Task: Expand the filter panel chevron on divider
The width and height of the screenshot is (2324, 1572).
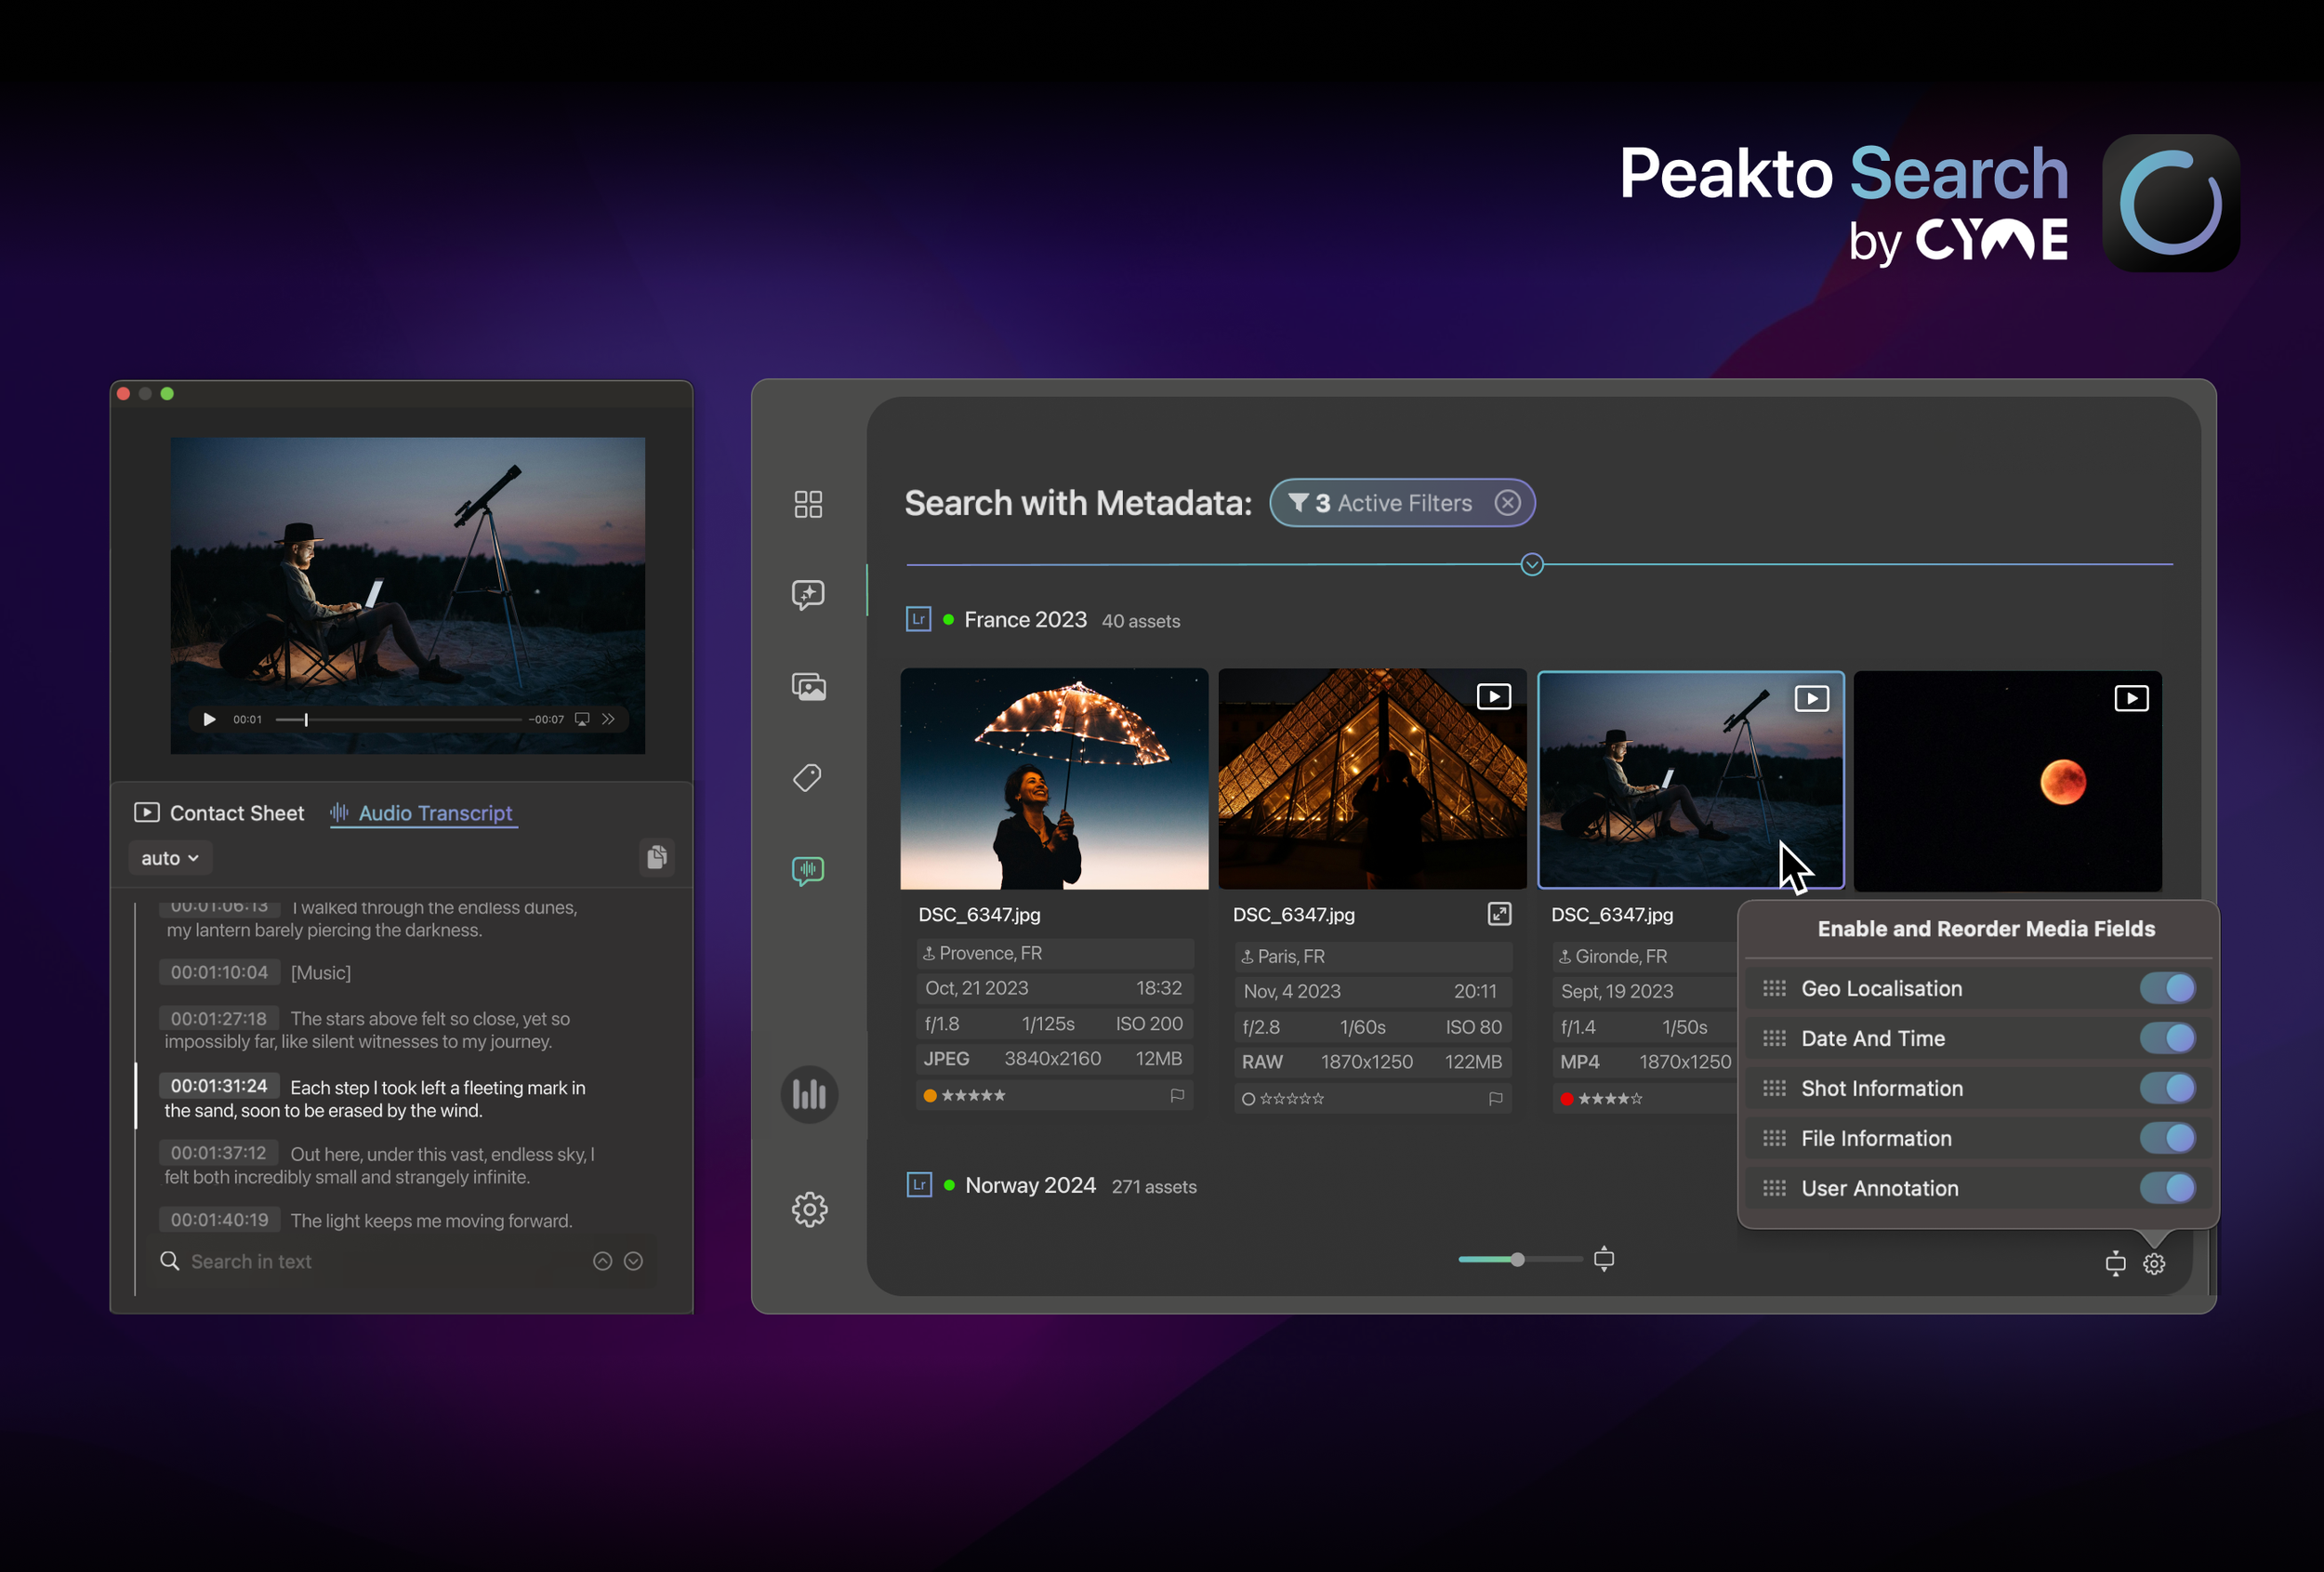Action: point(1531,565)
